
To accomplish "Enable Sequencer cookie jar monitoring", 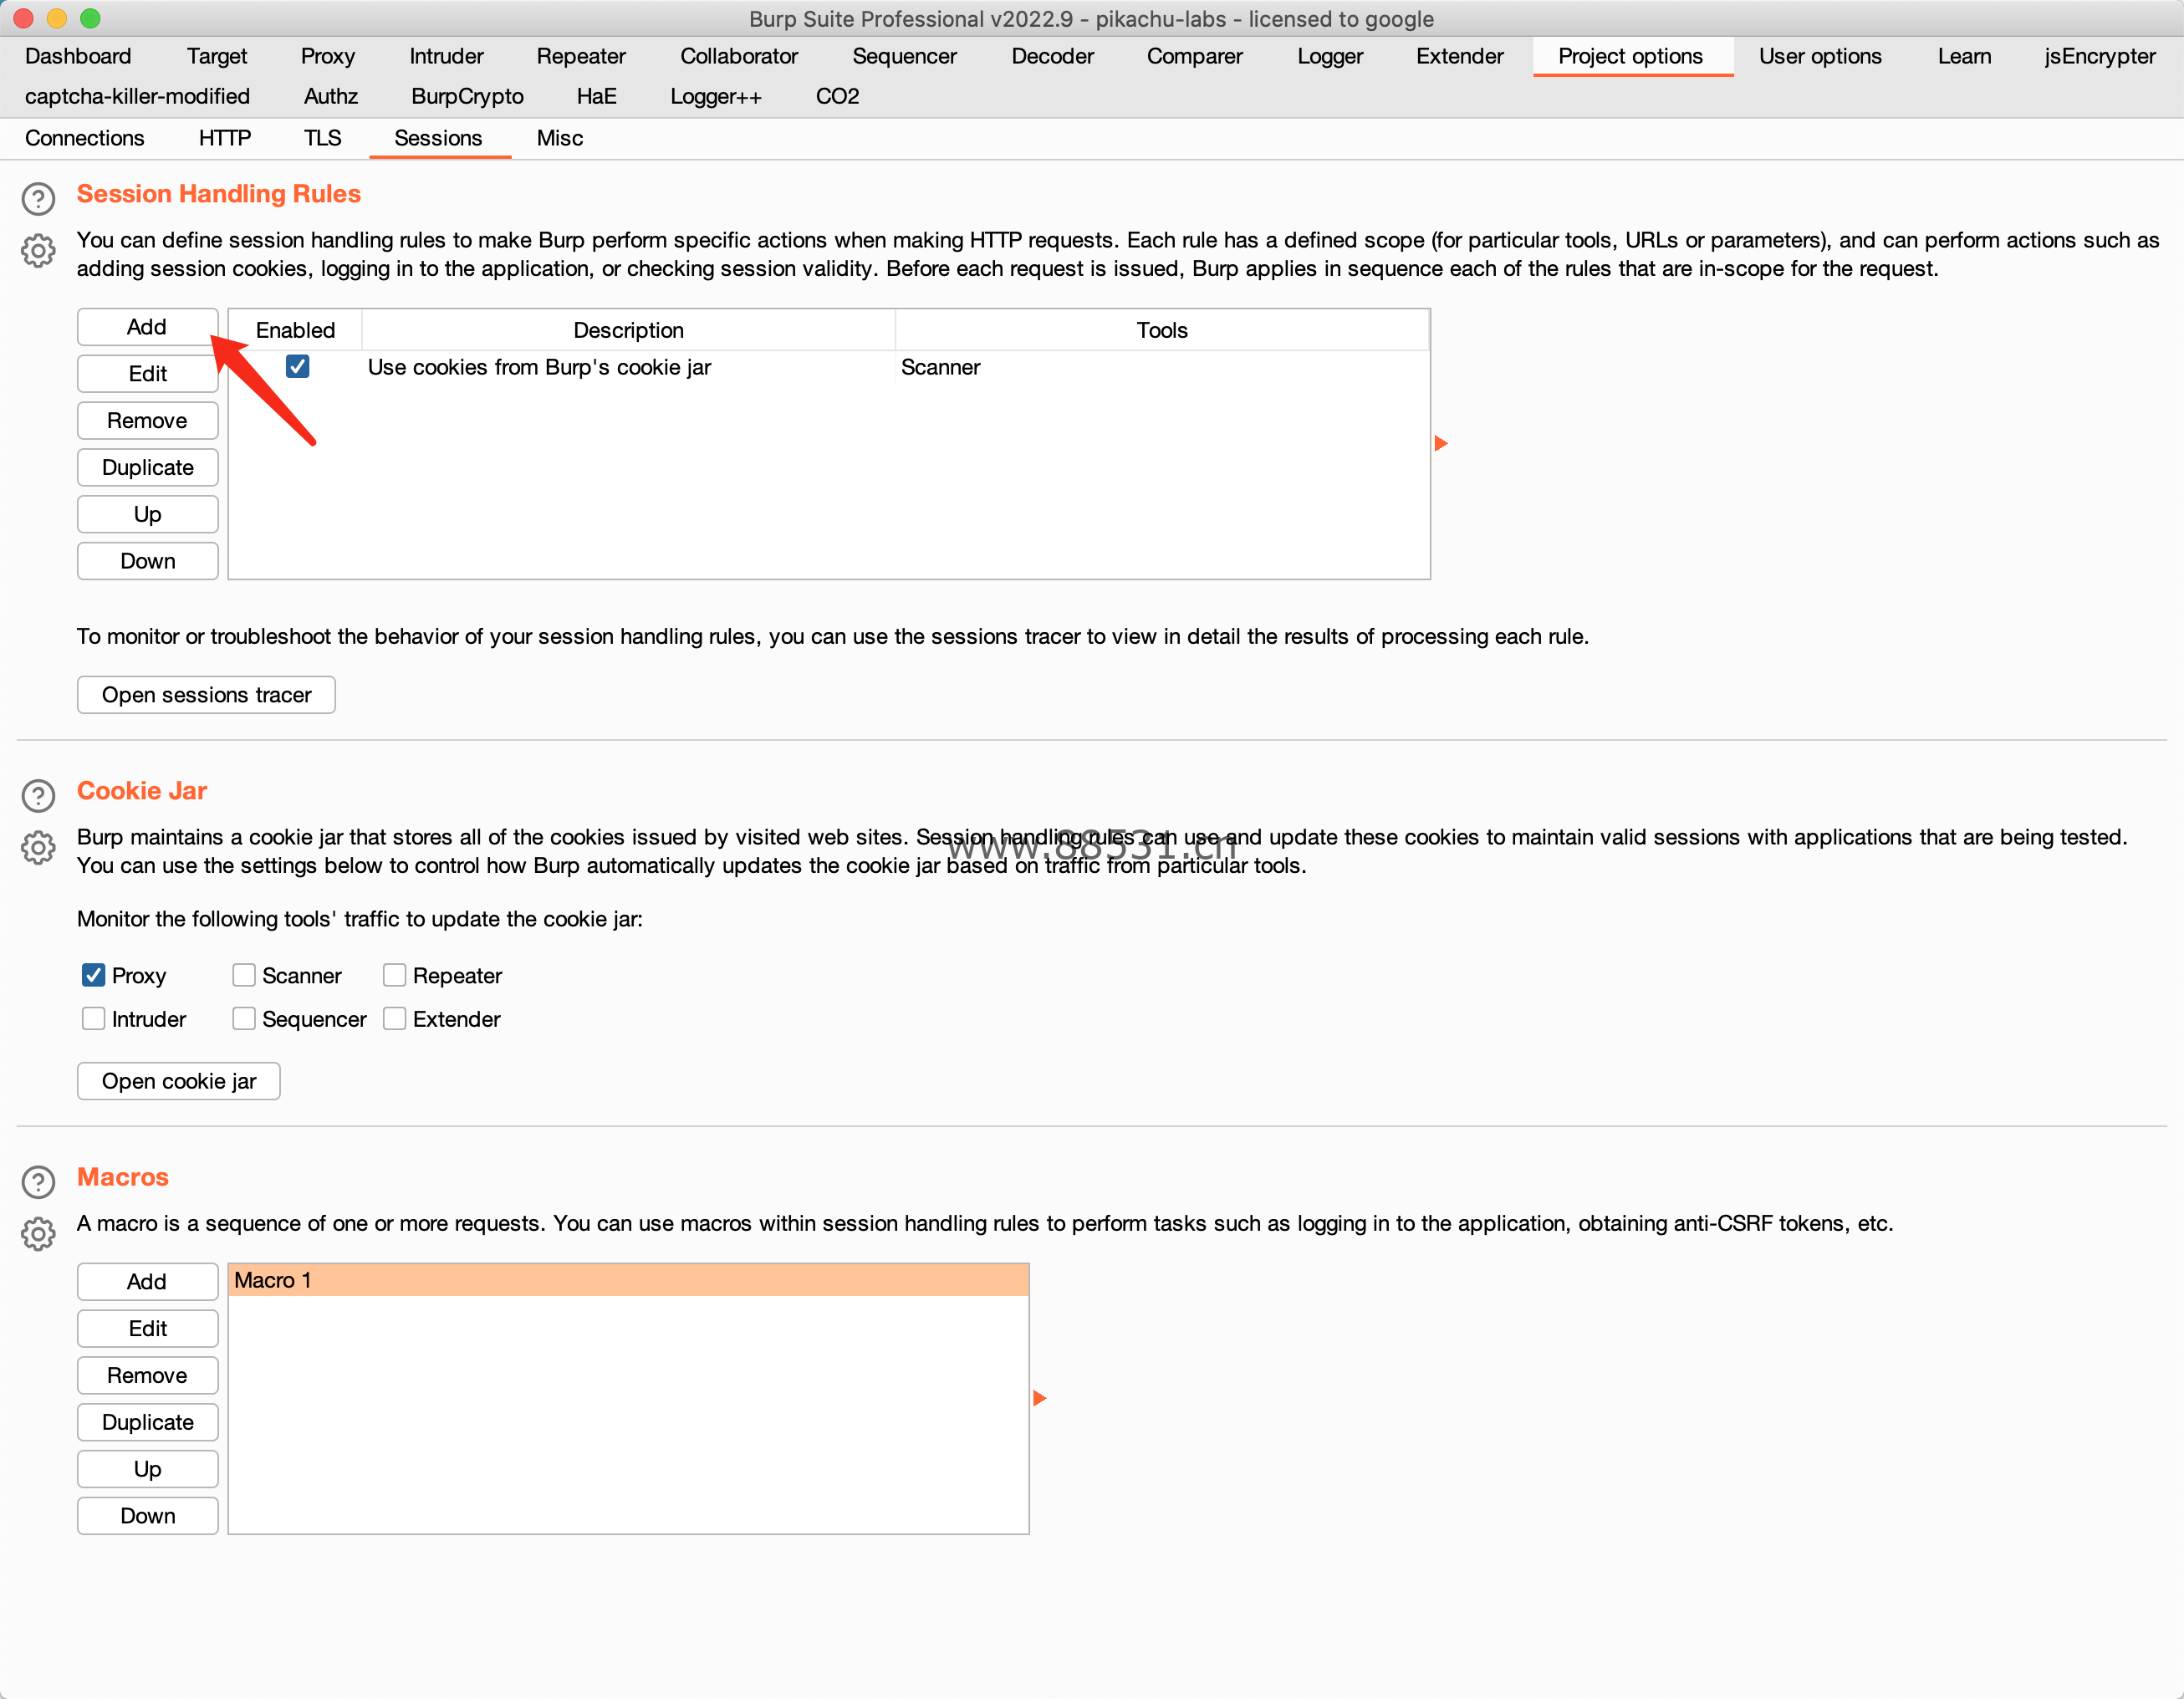I will (244, 1019).
